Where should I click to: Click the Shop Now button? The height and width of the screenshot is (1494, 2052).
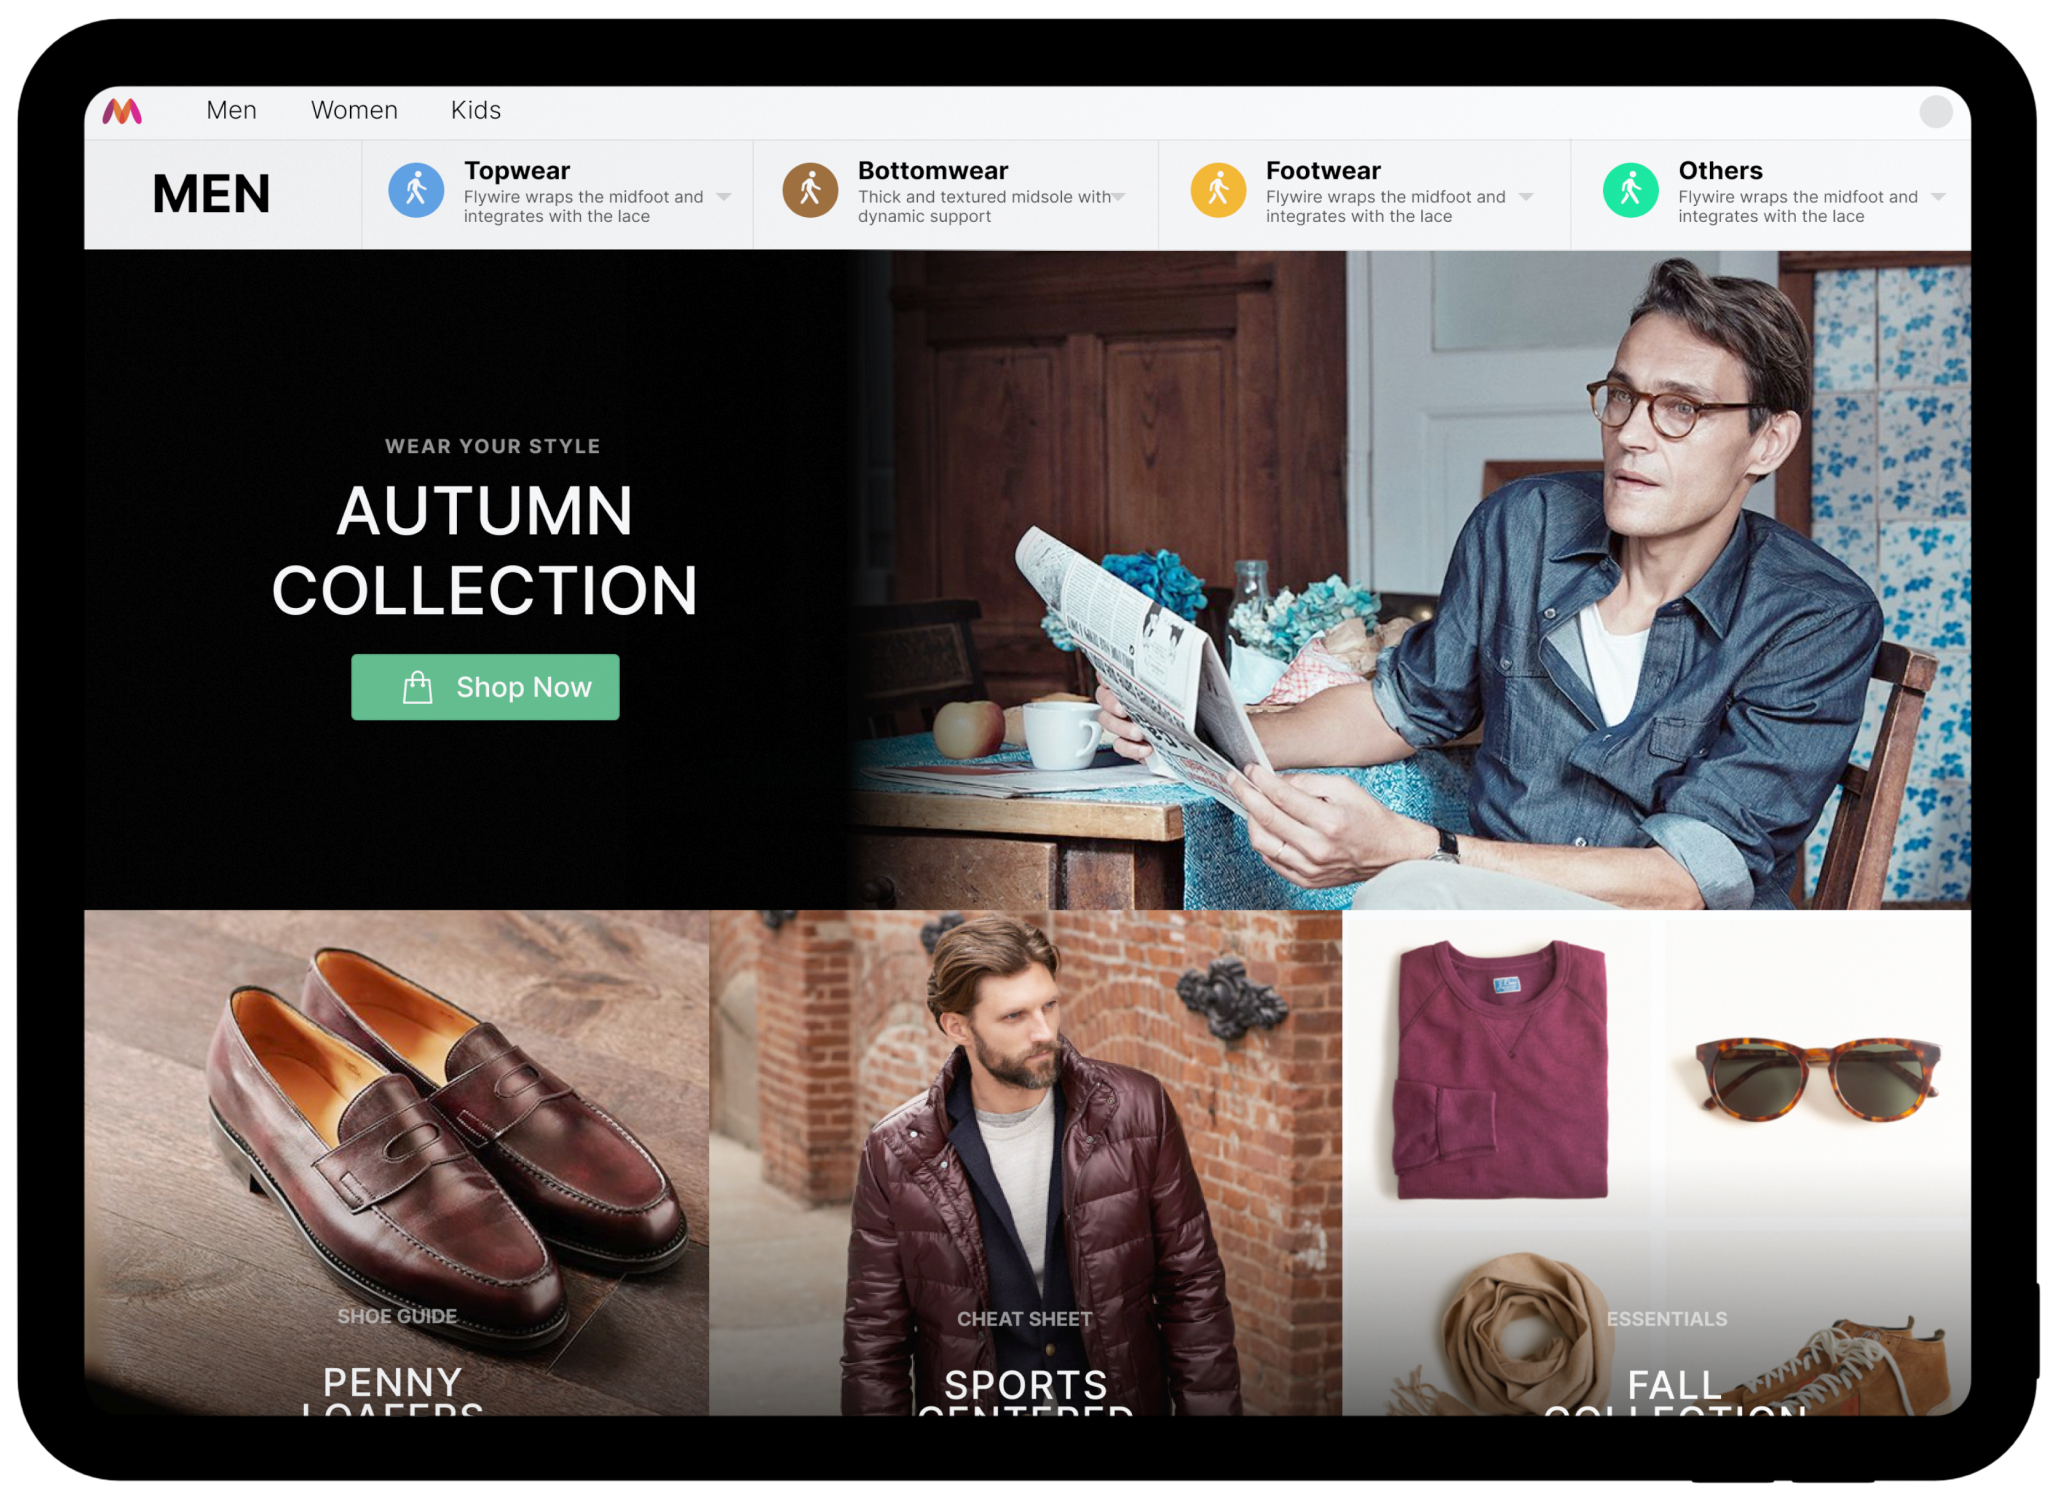[491, 686]
